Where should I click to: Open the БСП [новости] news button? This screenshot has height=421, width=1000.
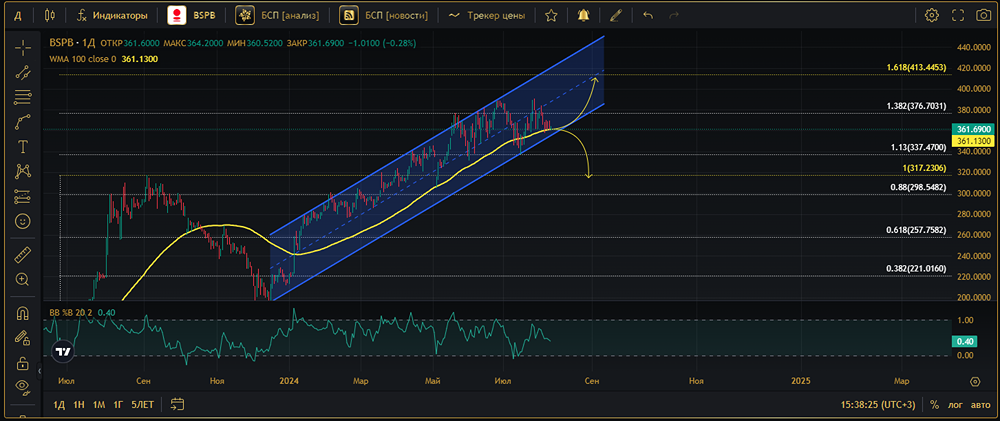point(383,15)
